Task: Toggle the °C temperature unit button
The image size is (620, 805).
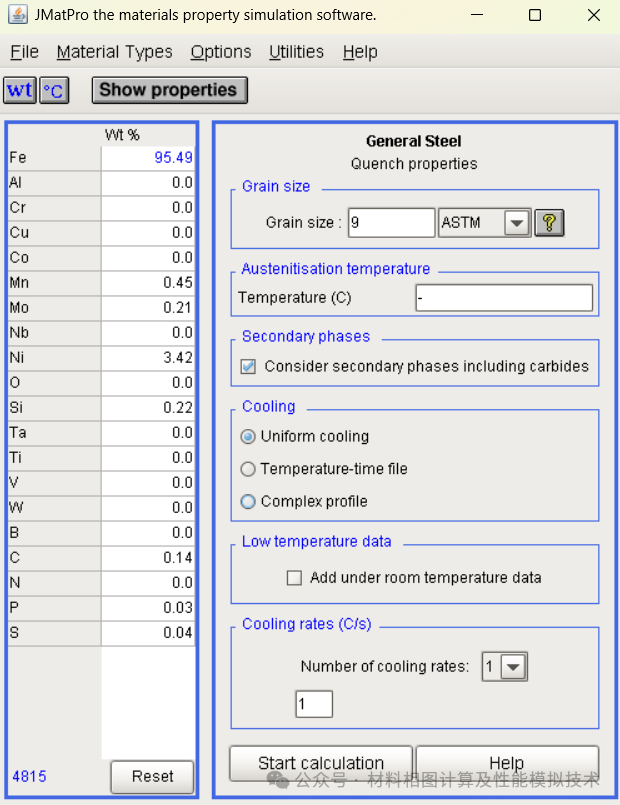Action: (x=54, y=91)
